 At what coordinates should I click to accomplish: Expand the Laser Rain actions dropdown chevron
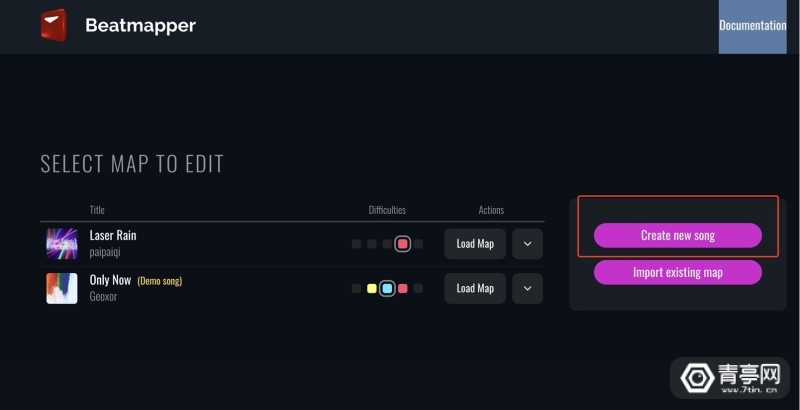(528, 244)
